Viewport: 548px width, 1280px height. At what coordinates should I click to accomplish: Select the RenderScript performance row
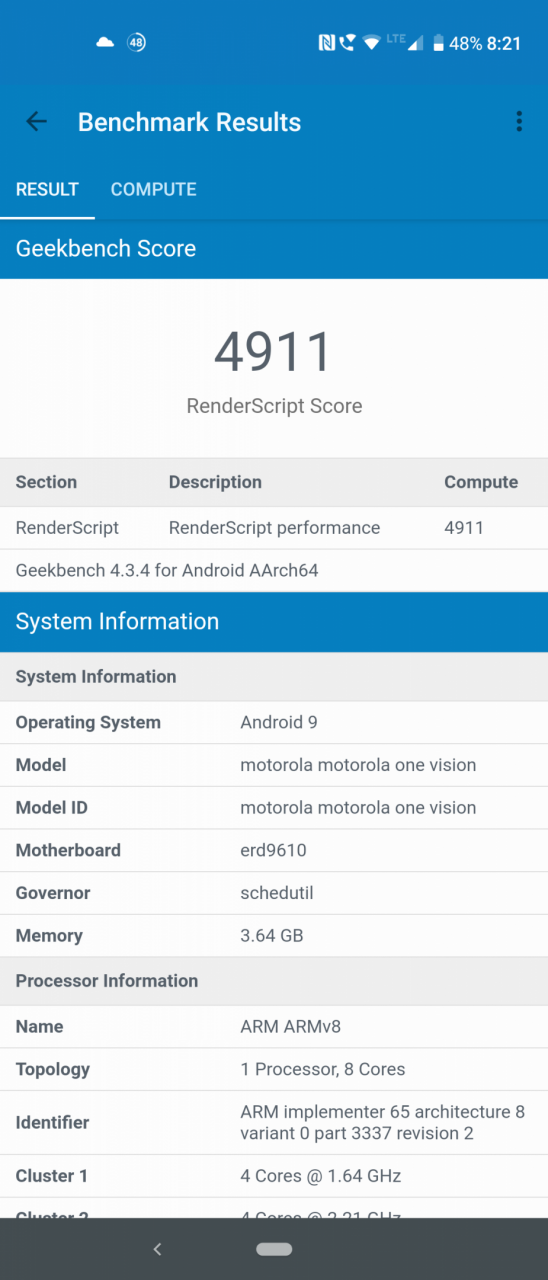pos(274,528)
